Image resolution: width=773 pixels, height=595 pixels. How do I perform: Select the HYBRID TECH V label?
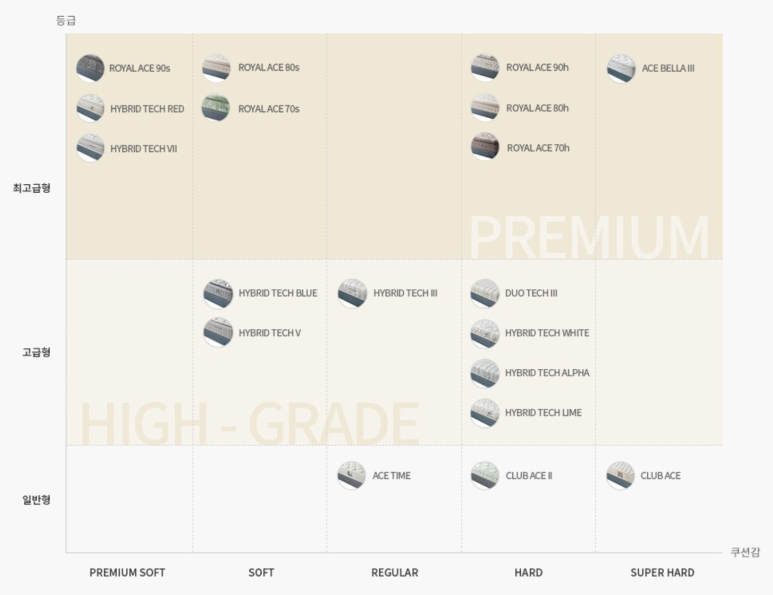pos(270,333)
